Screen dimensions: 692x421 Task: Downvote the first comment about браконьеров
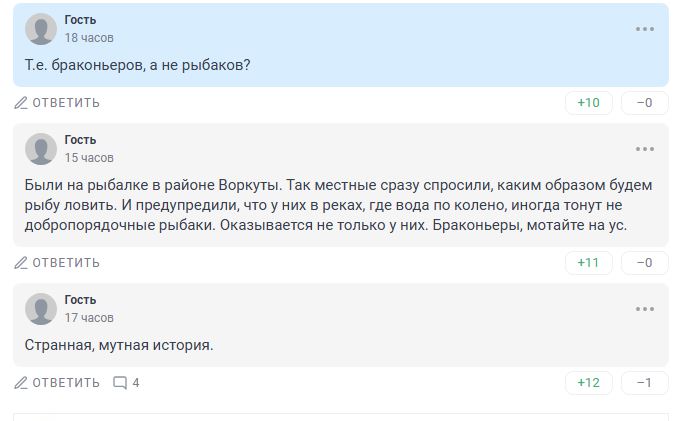[x=644, y=103]
